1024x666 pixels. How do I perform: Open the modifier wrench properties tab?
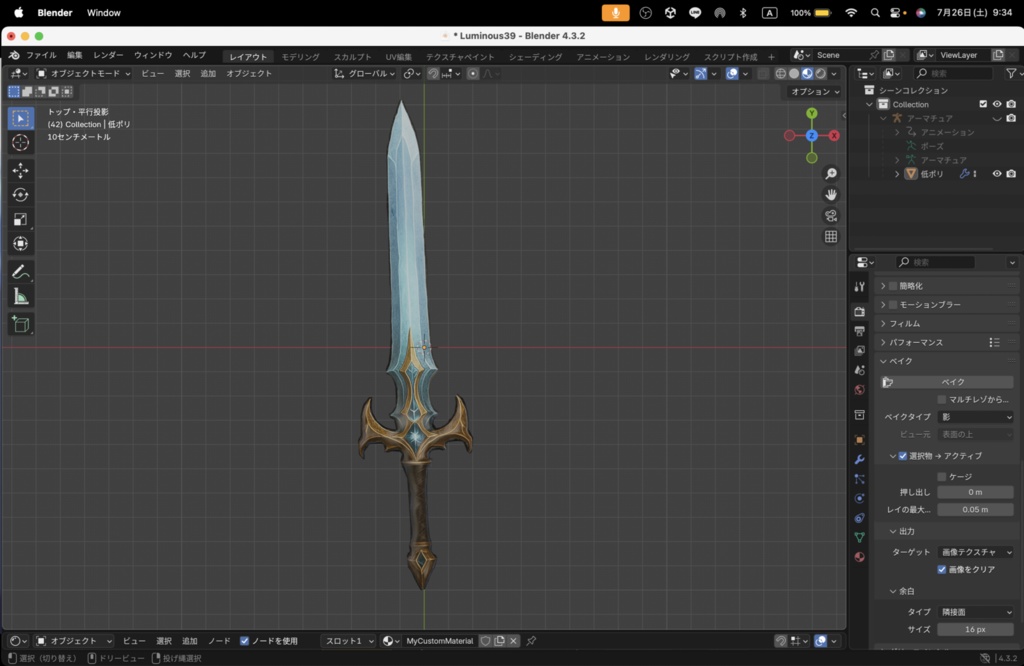point(860,459)
